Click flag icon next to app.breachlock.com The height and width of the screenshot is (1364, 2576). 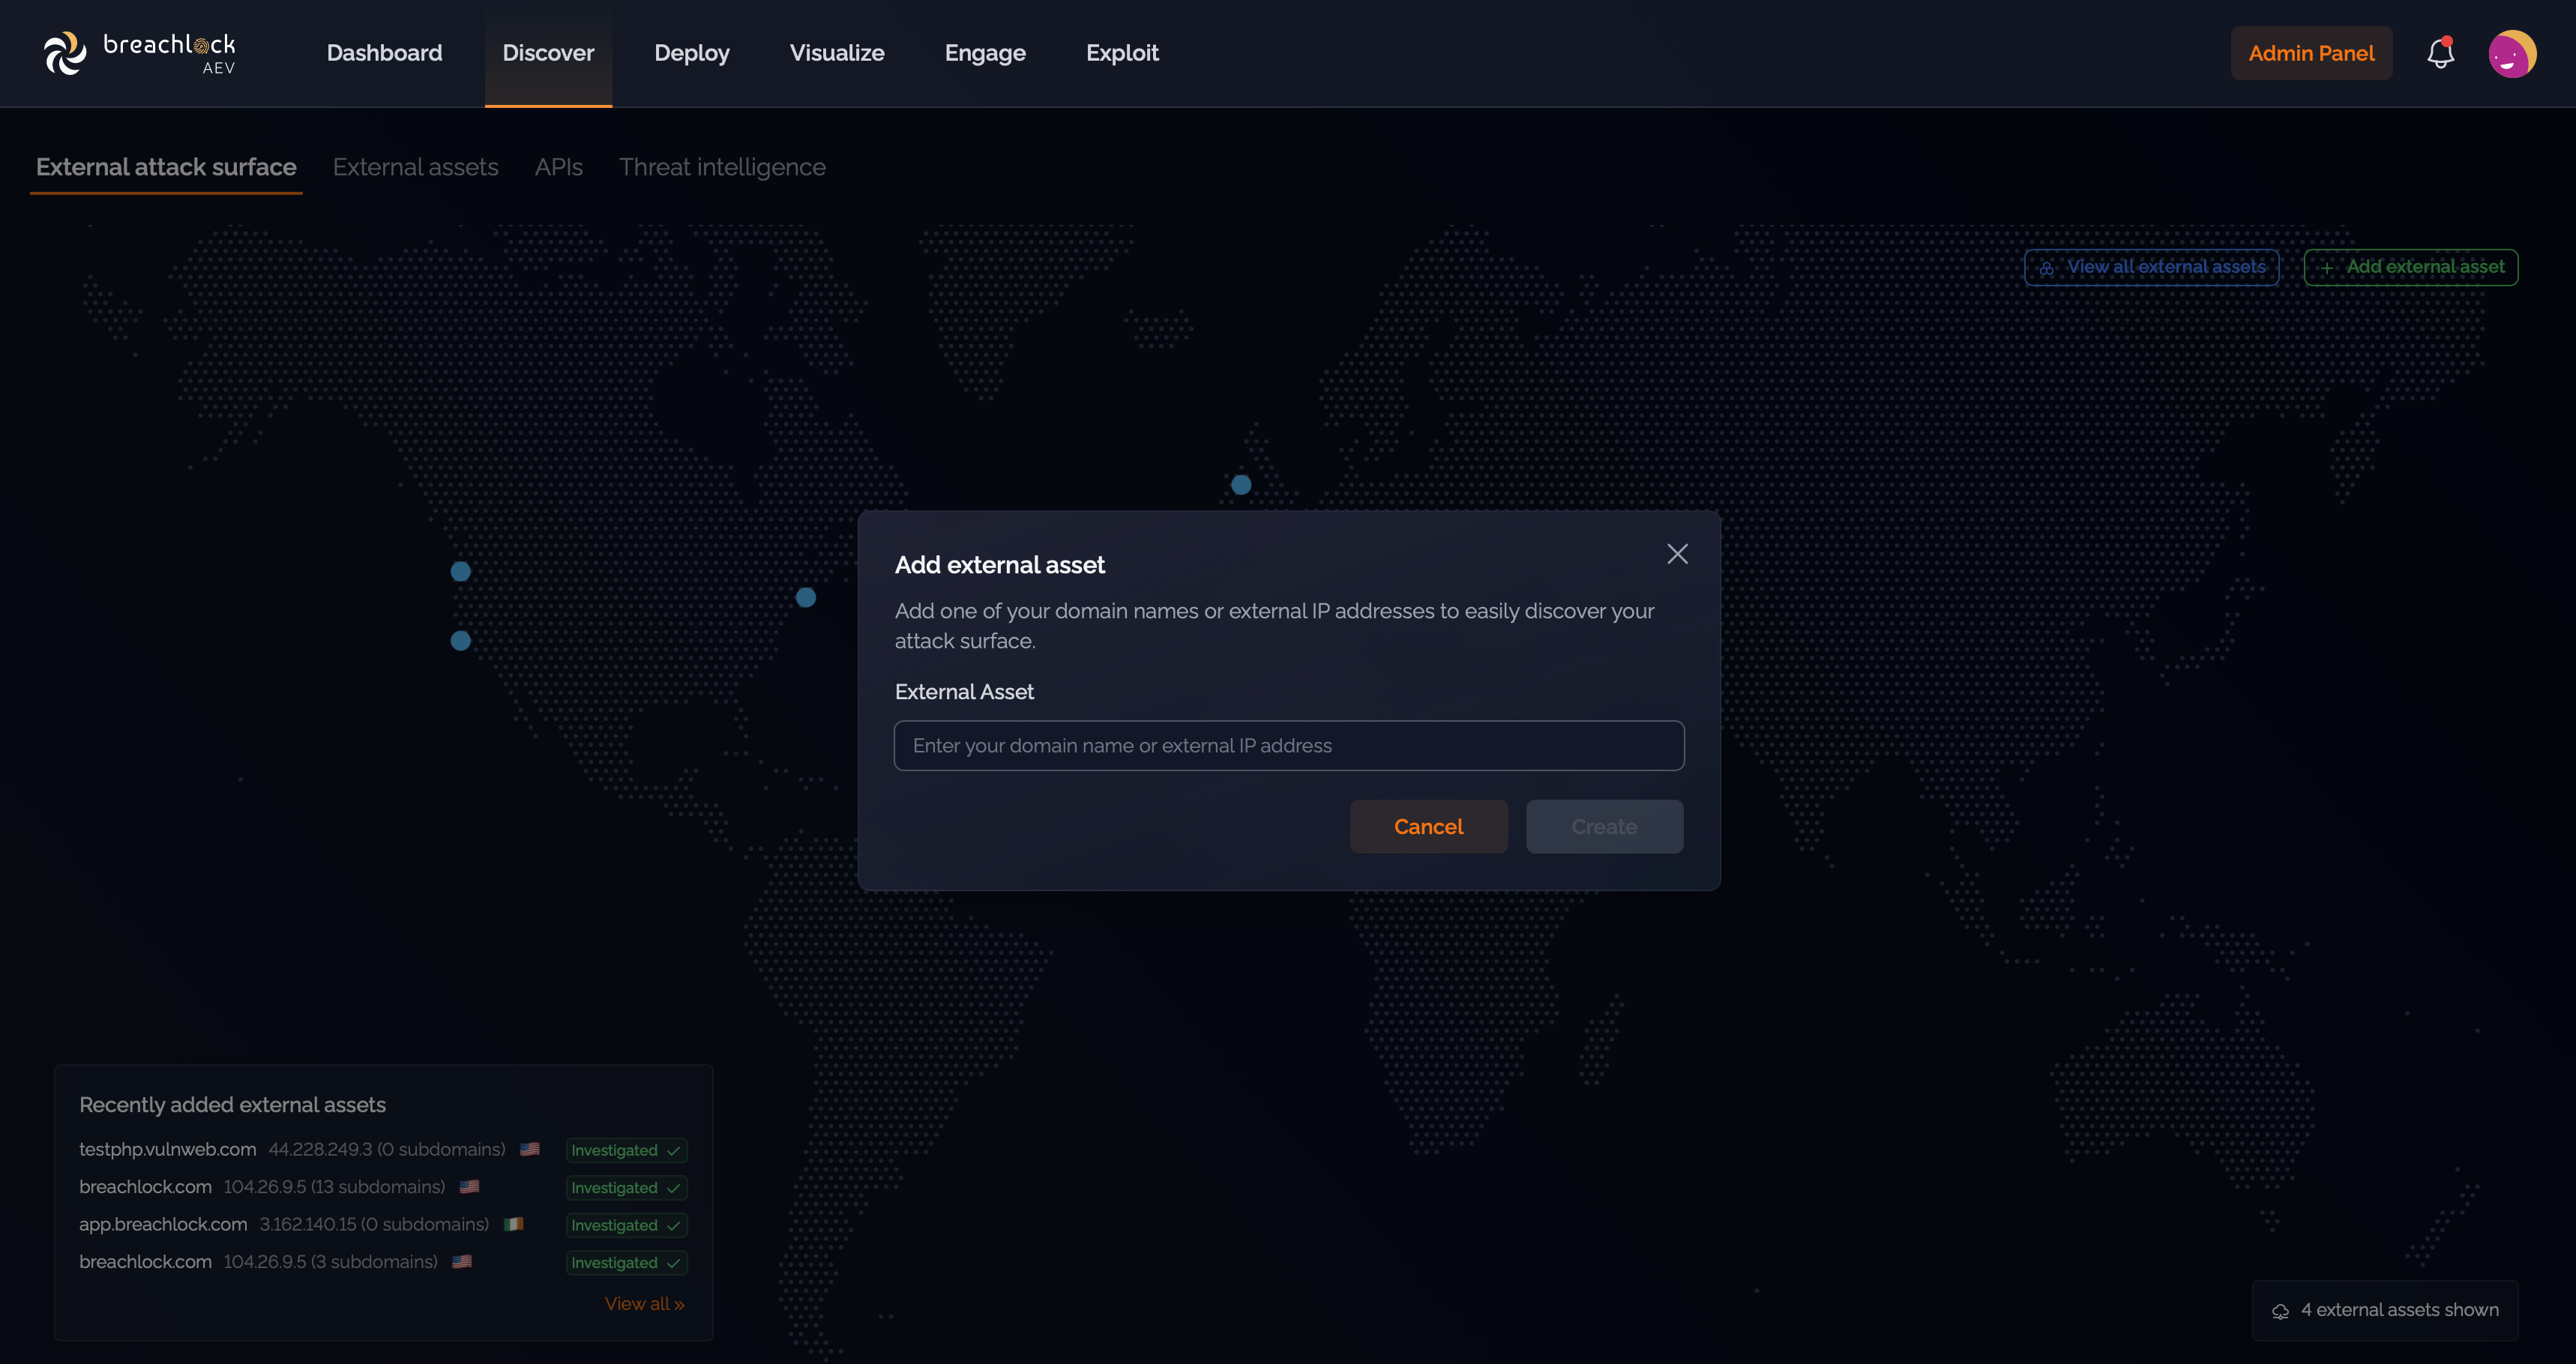513,1224
